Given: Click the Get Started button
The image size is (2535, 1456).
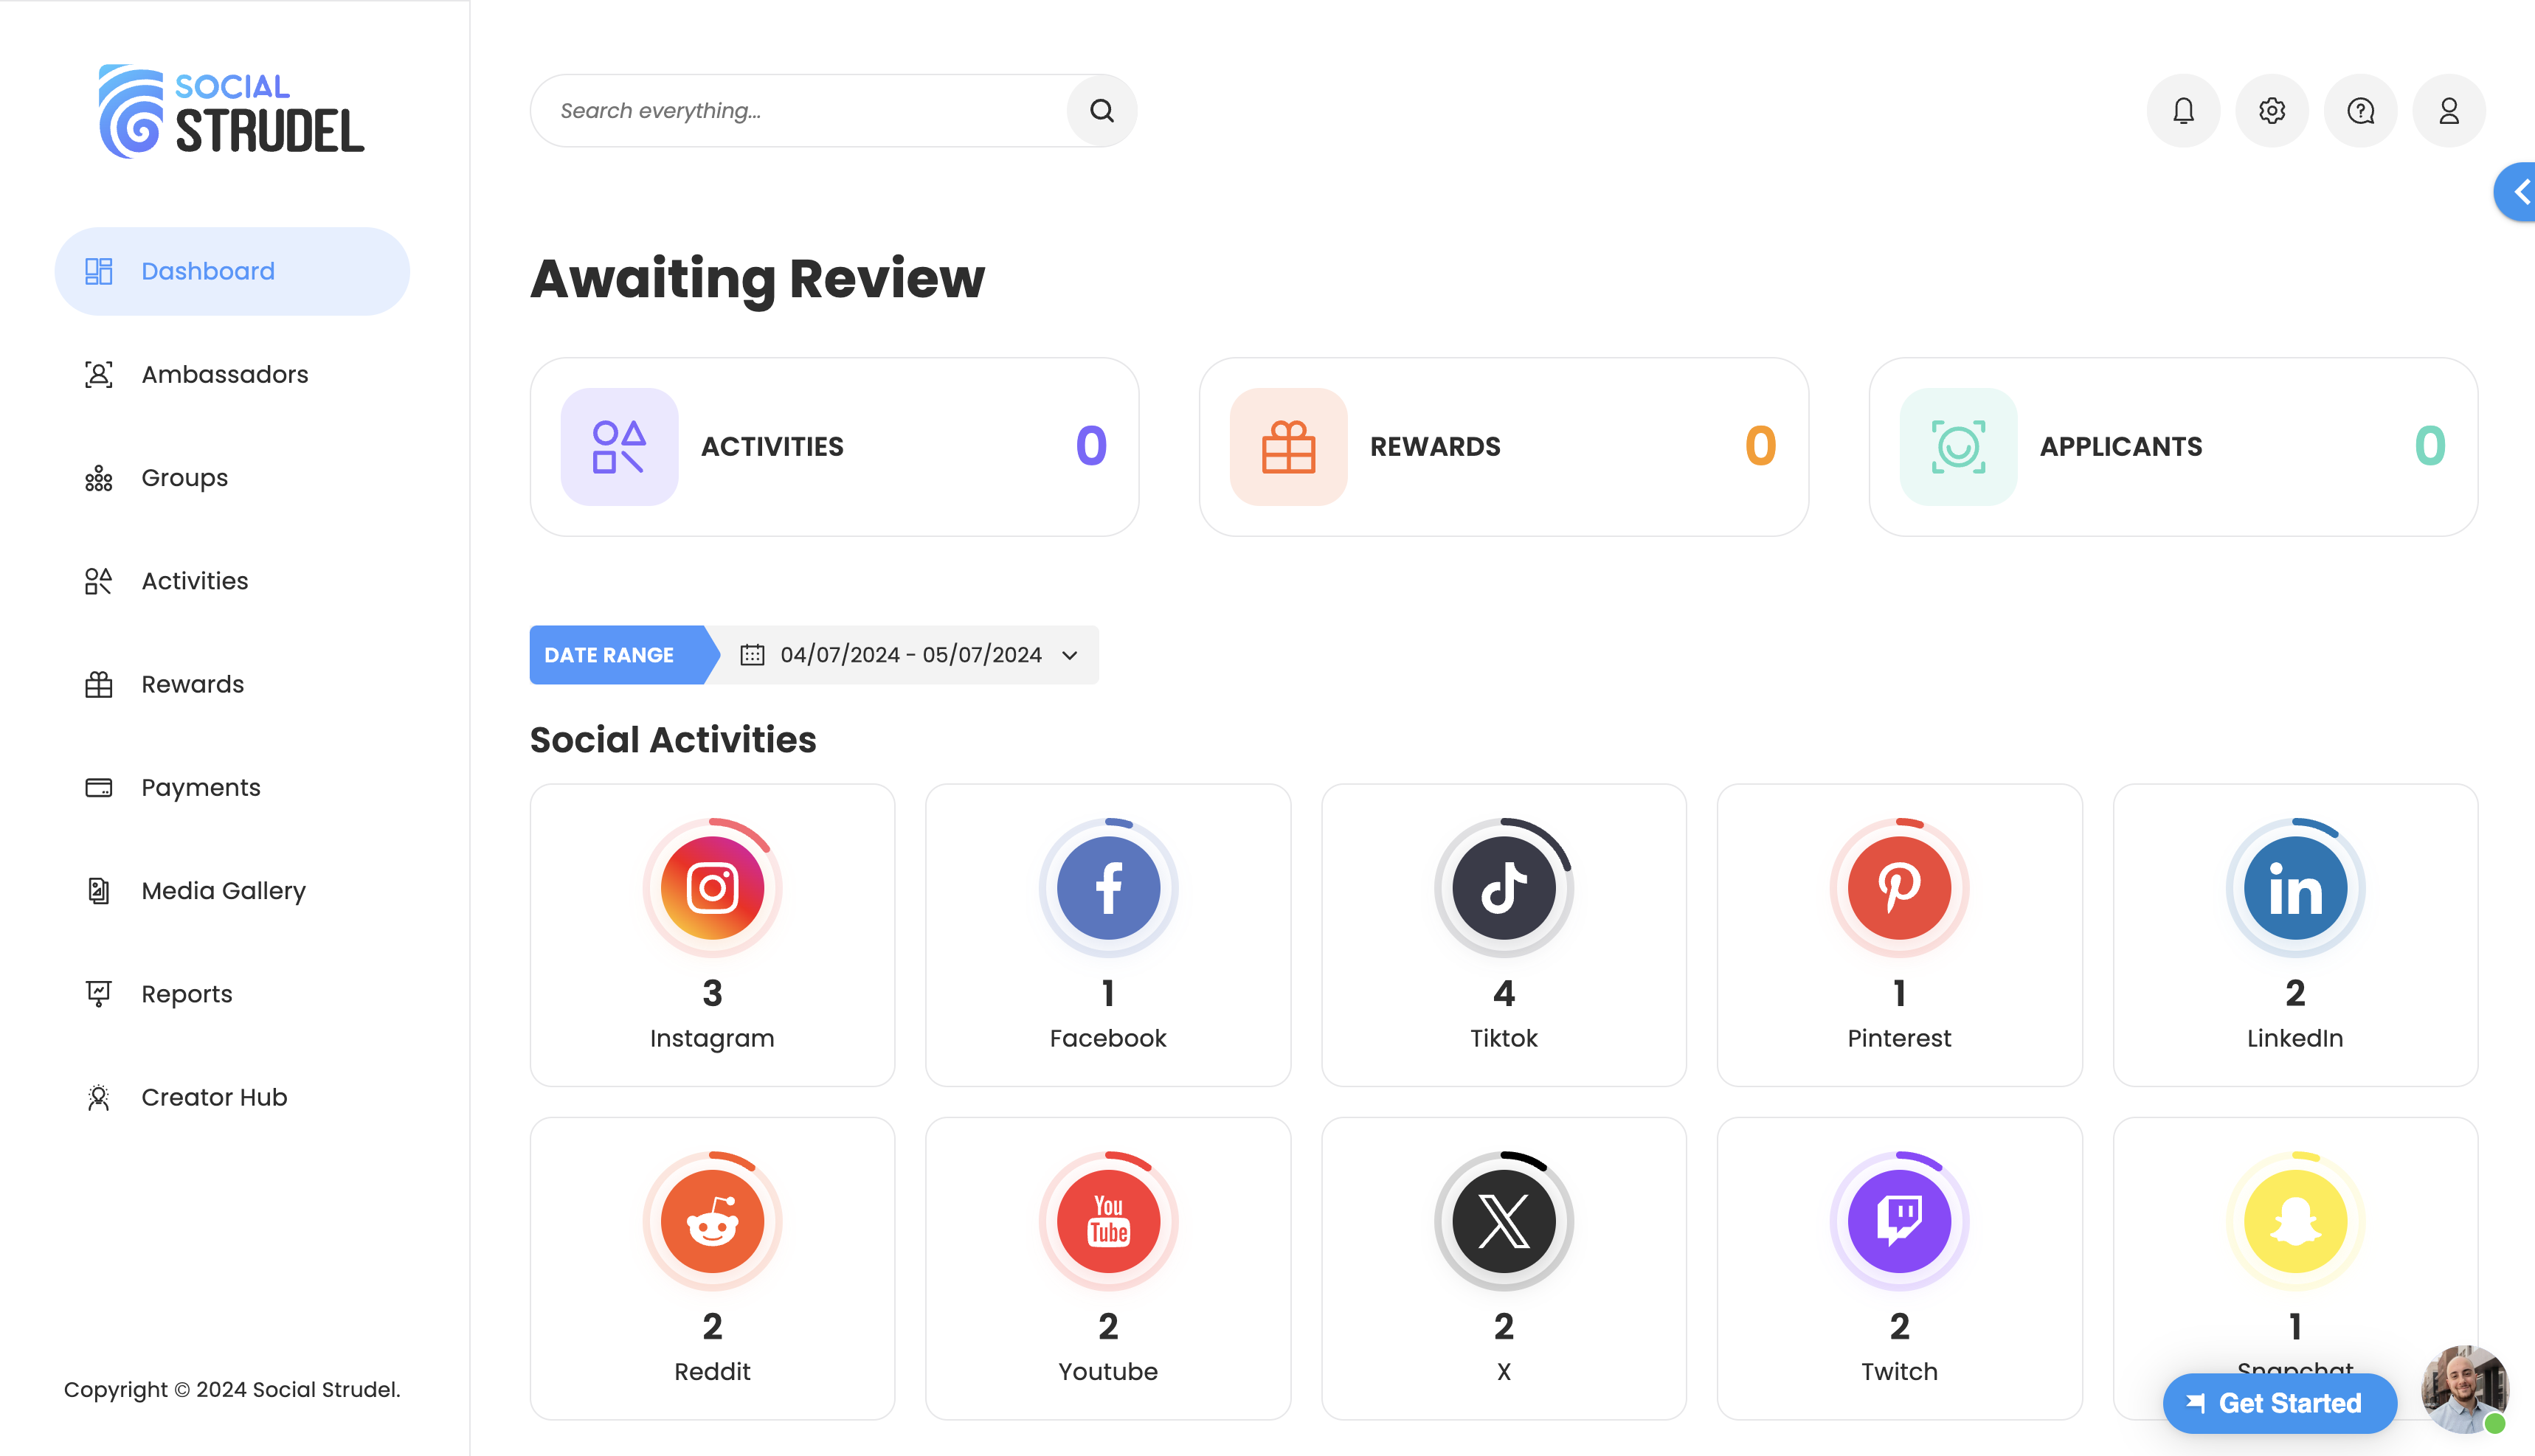Looking at the screenshot, I should [2280, 1403].
